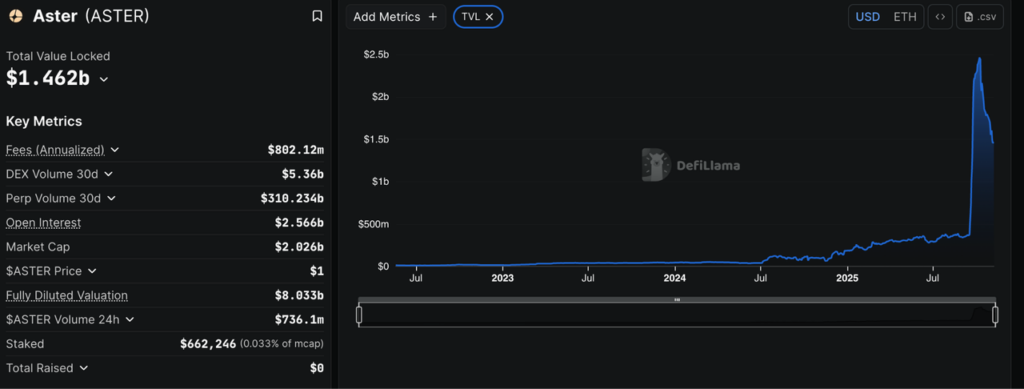Image resolution: width=1024 pixels, height=389 pixels.
Task: Expand $ASTER Volume 24h details
Action: [x=130, y=319]
